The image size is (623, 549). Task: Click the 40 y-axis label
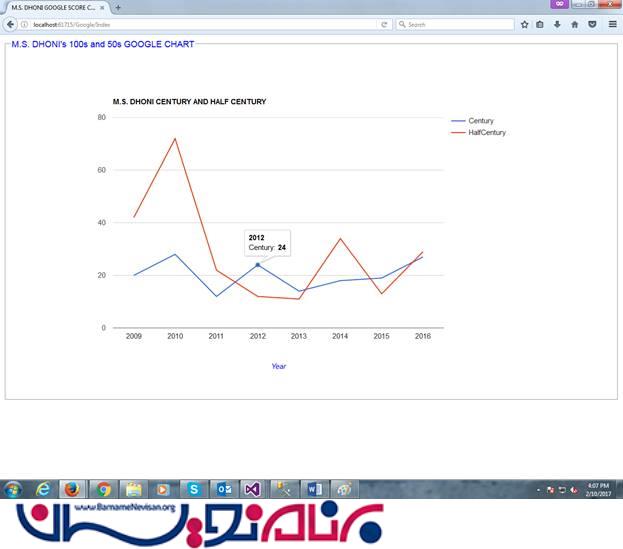pos(102,222)
